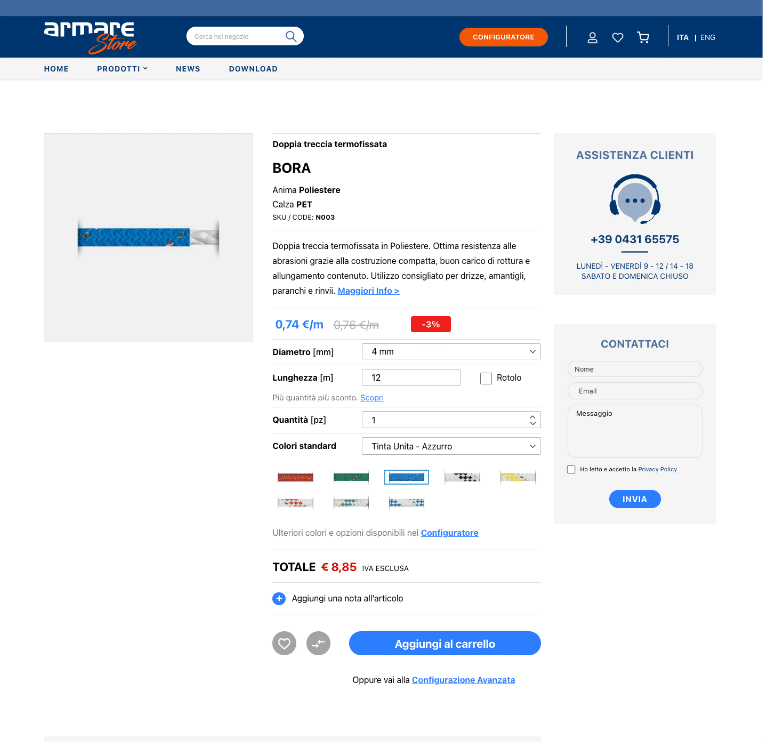Screen dimensions: 763x742
Task: Check the Rotolo checkbox
Action: (x=486, y=378)
